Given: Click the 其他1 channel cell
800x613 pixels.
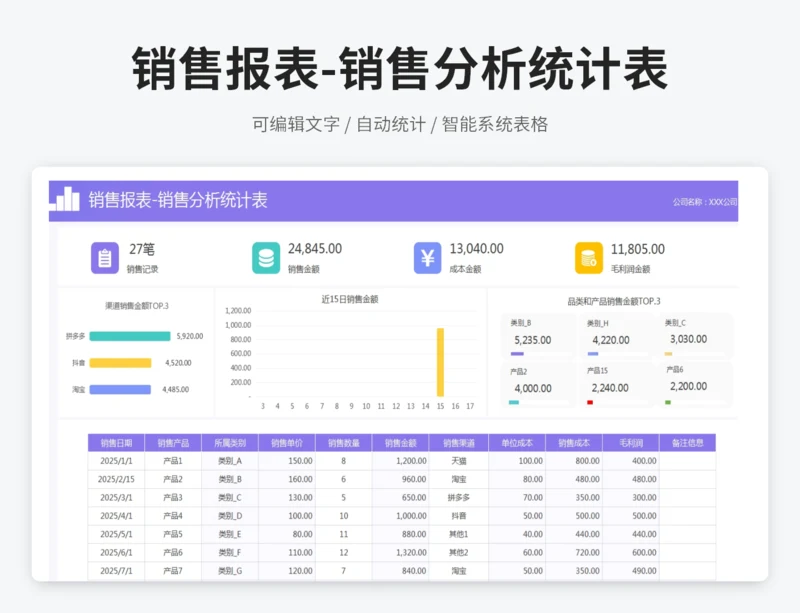Looking at the screenshot, I should click(459, 534).
